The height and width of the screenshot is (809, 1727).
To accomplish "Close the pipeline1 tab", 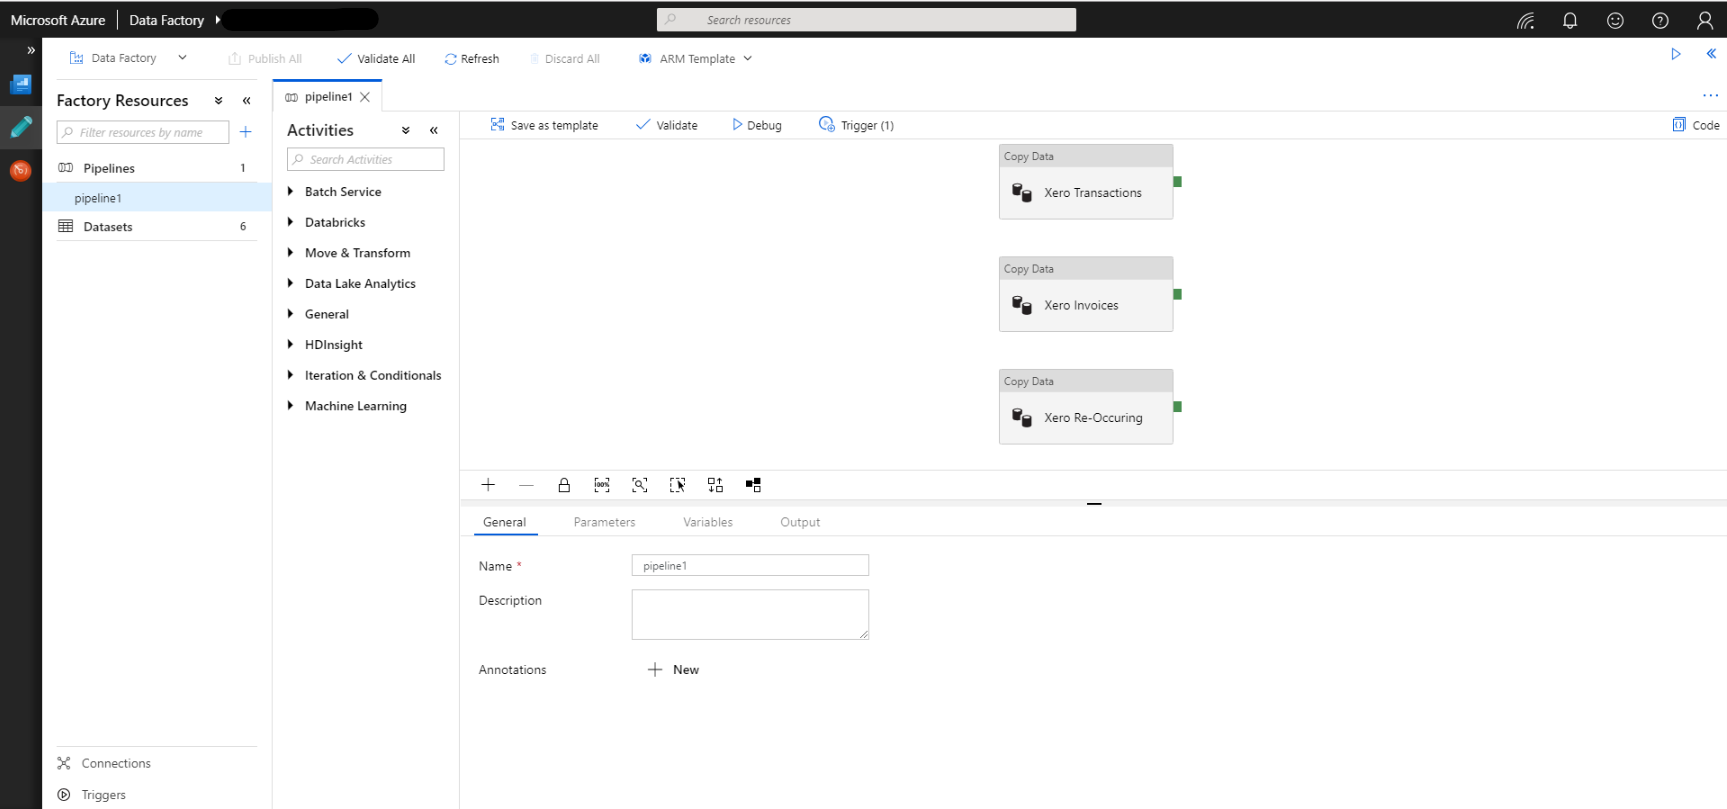I will tap(365, 97).
